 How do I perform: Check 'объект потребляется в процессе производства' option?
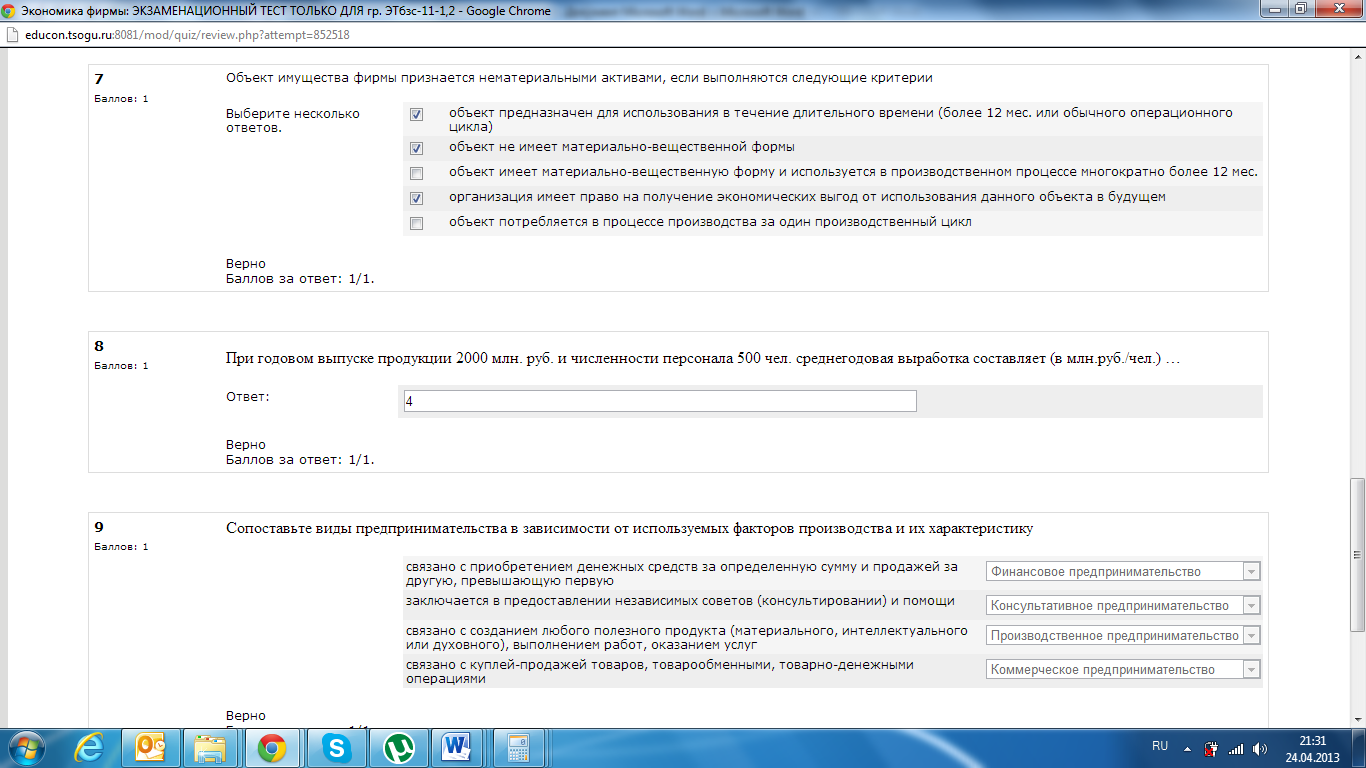point(416,223)
